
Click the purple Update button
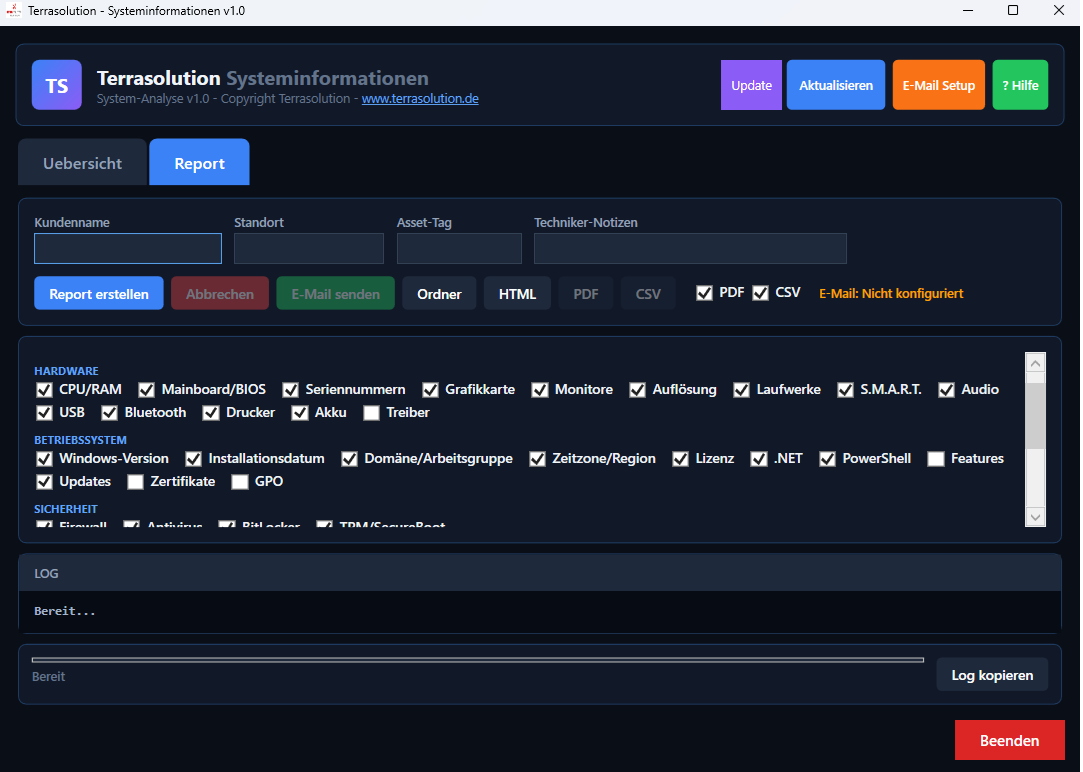(751, 85)
